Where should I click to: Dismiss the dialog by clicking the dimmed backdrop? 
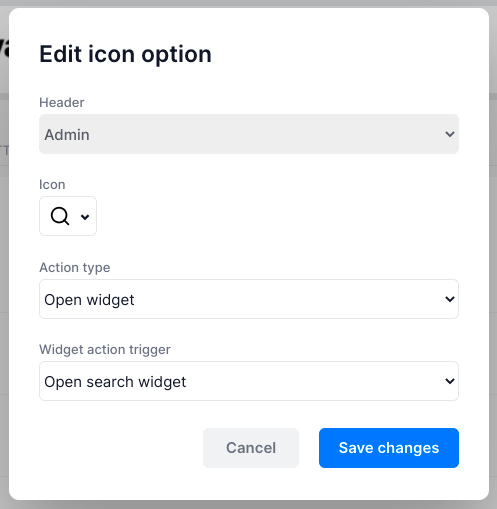493,253
